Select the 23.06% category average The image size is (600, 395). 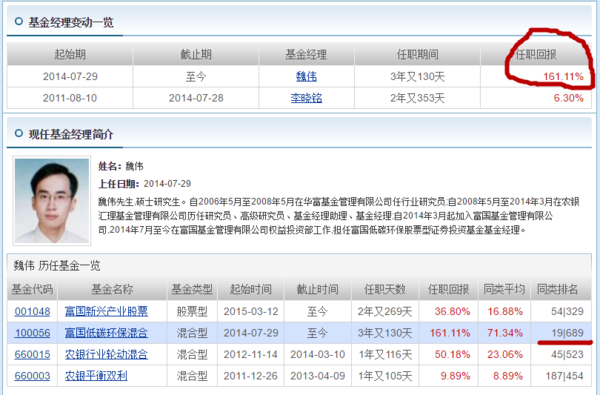click(x=505, y=354)
